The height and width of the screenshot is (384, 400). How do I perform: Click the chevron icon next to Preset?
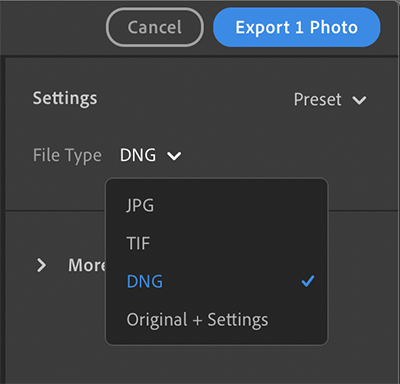[359, 100]
